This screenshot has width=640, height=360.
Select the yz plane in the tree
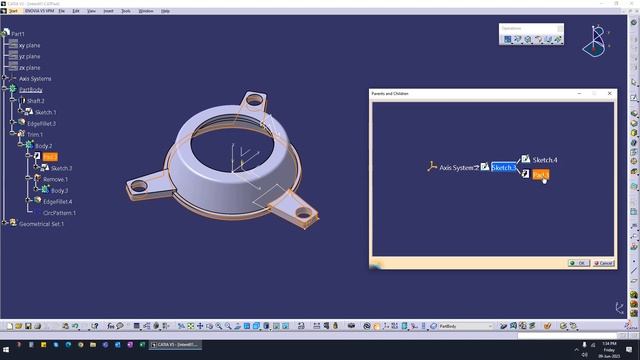[29, 56]
